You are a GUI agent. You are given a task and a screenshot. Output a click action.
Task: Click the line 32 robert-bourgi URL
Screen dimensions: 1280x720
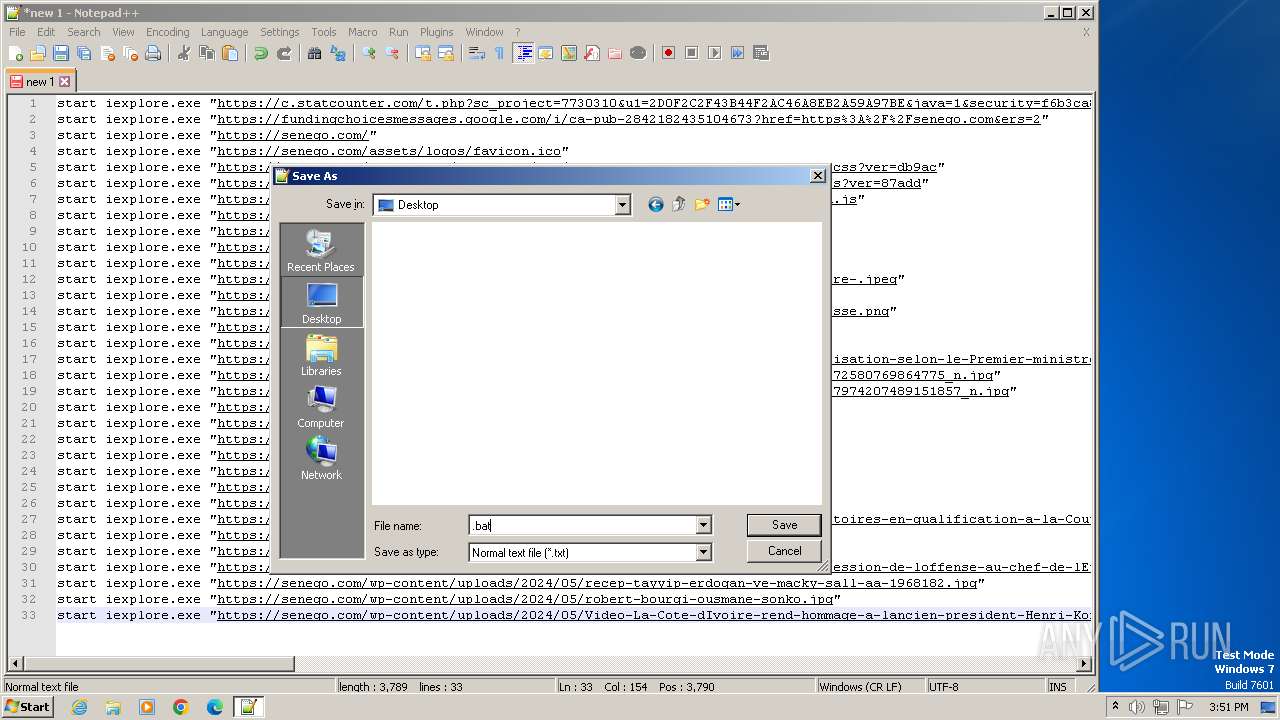524,599
